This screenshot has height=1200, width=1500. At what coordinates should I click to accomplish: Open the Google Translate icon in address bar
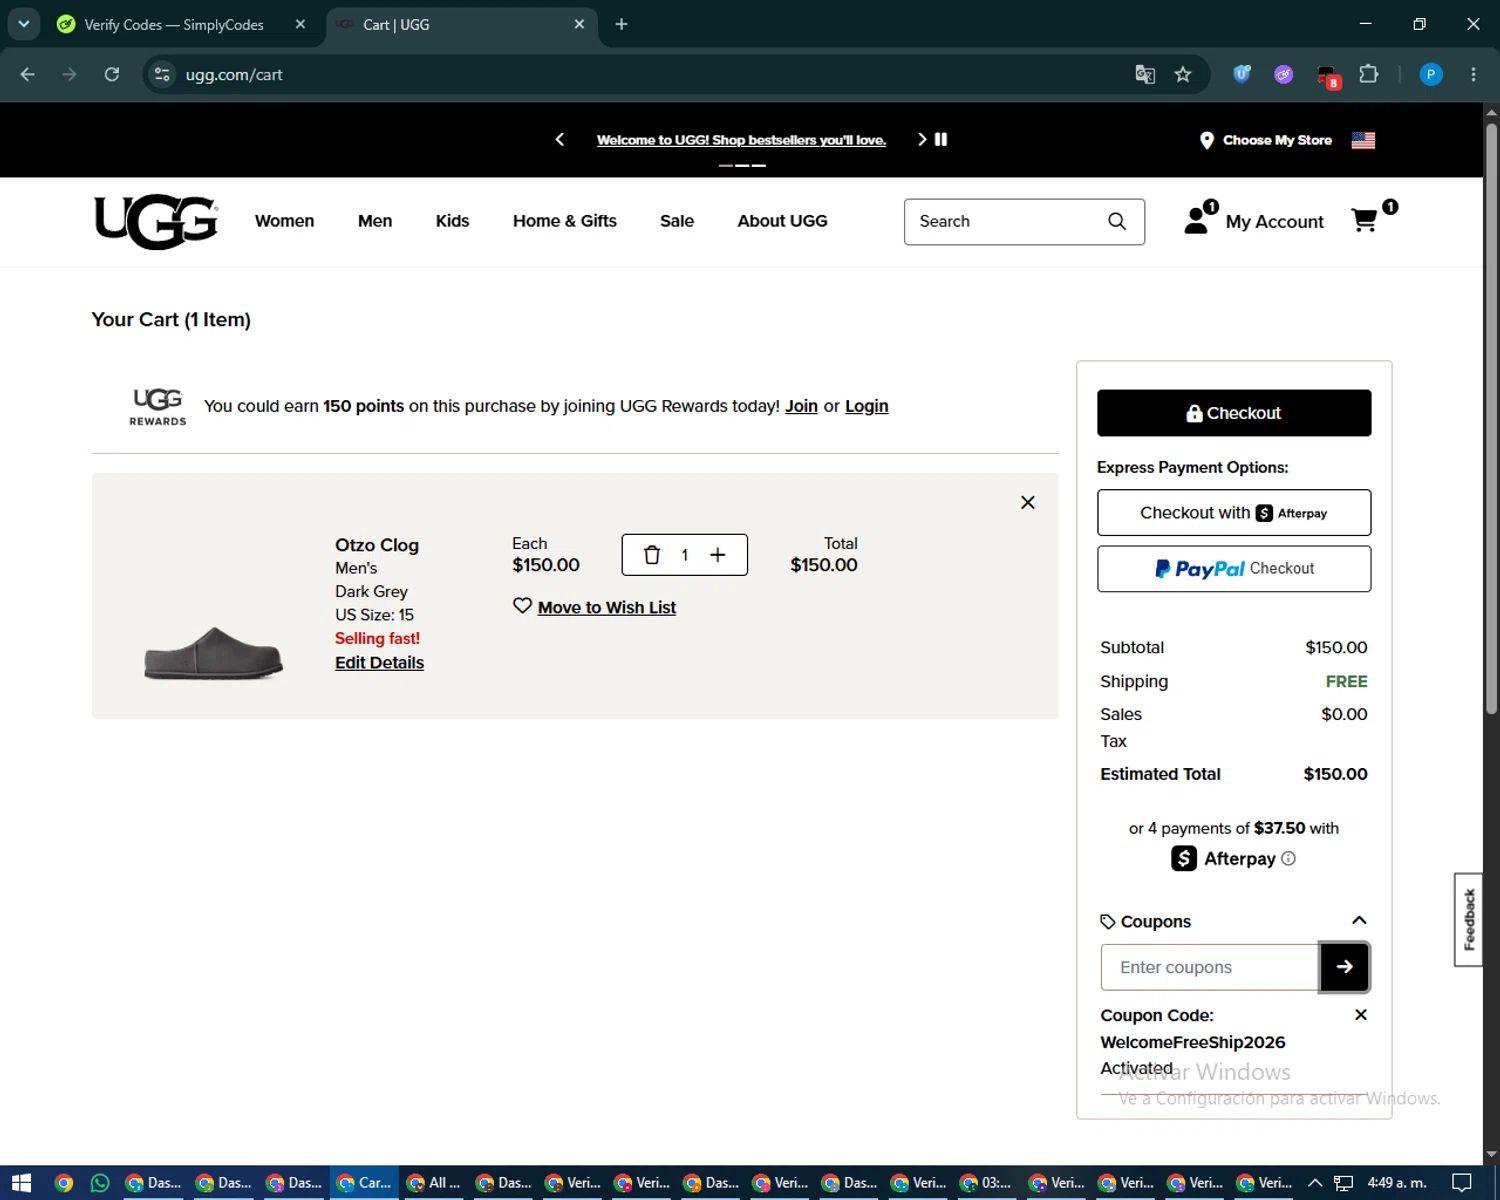coord(1145,74)
